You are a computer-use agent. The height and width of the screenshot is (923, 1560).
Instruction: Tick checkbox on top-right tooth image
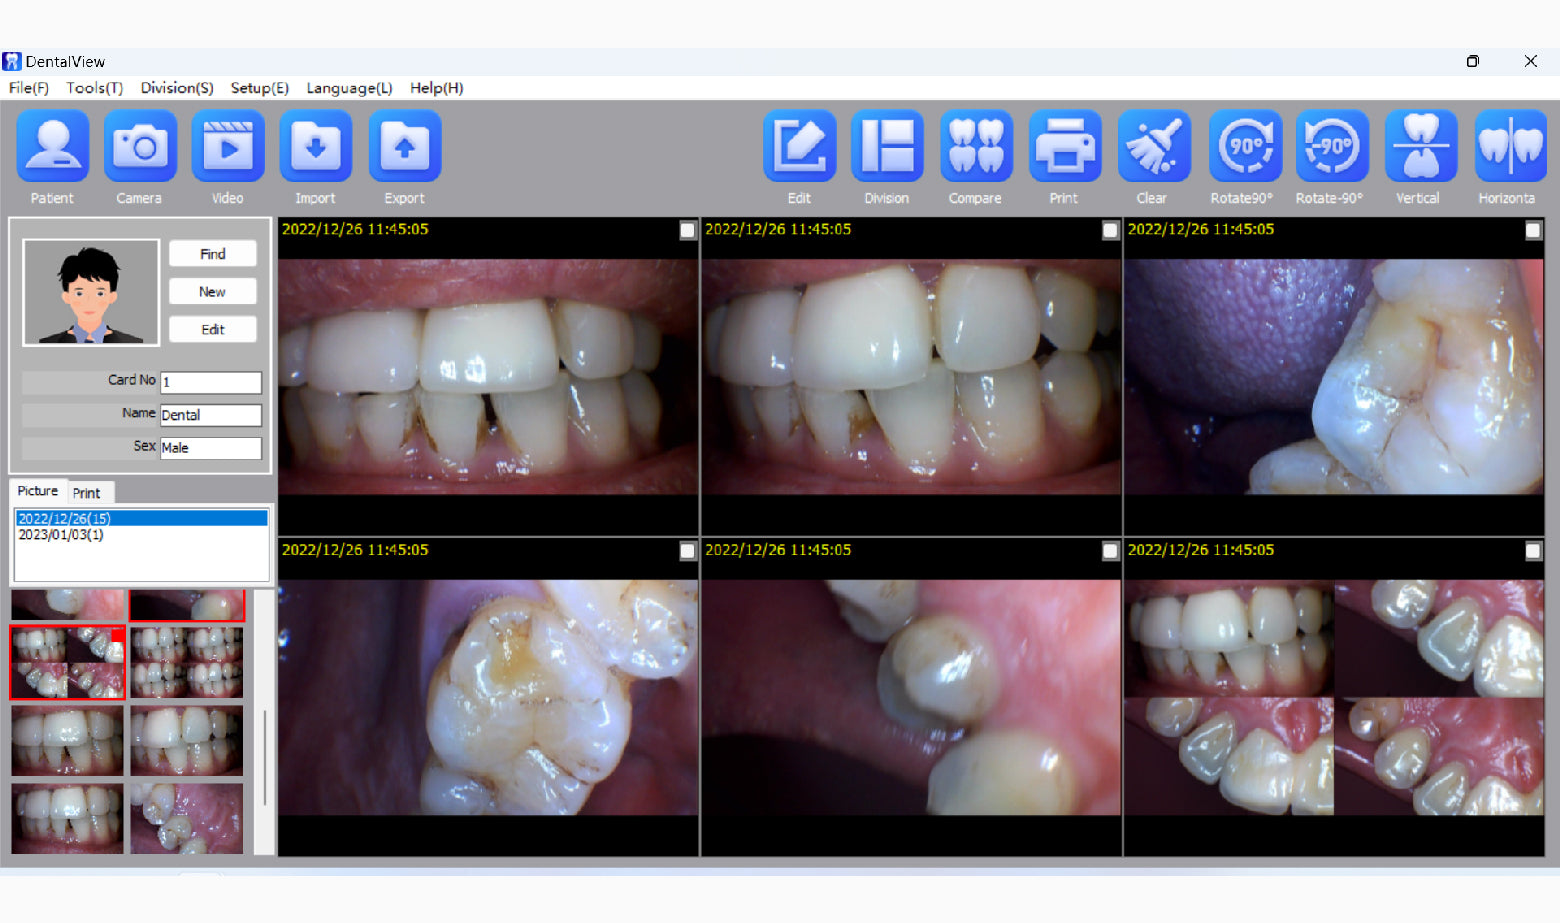(1533, 231)
